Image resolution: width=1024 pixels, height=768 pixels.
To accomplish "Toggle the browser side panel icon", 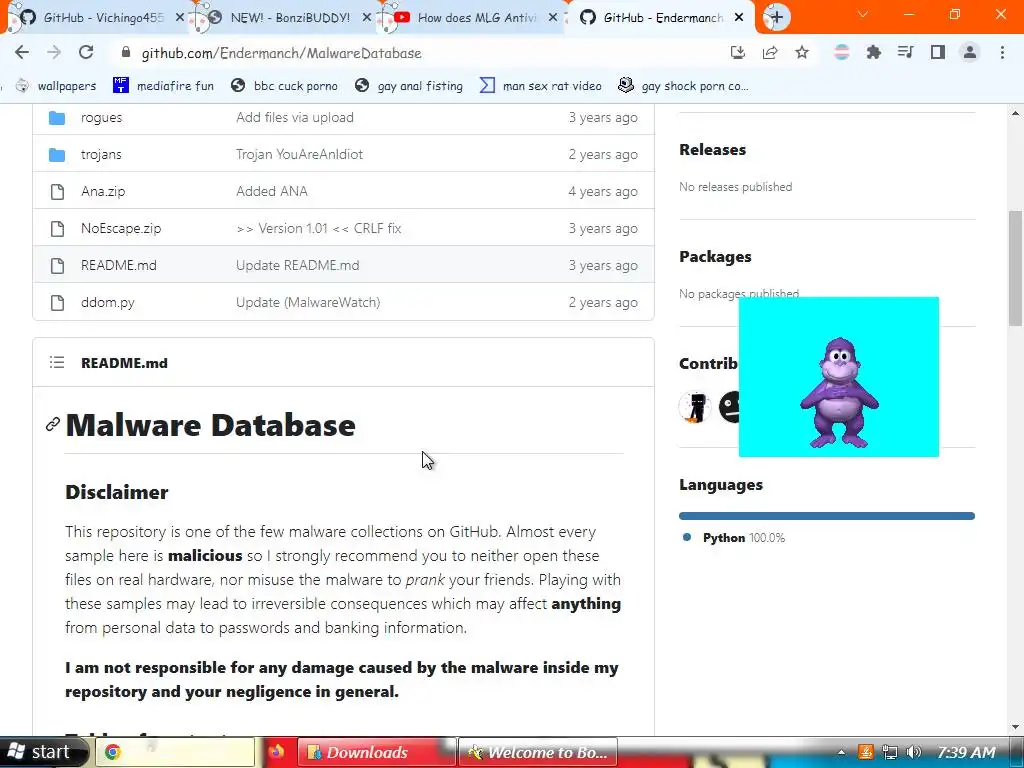I will [938, 53].
